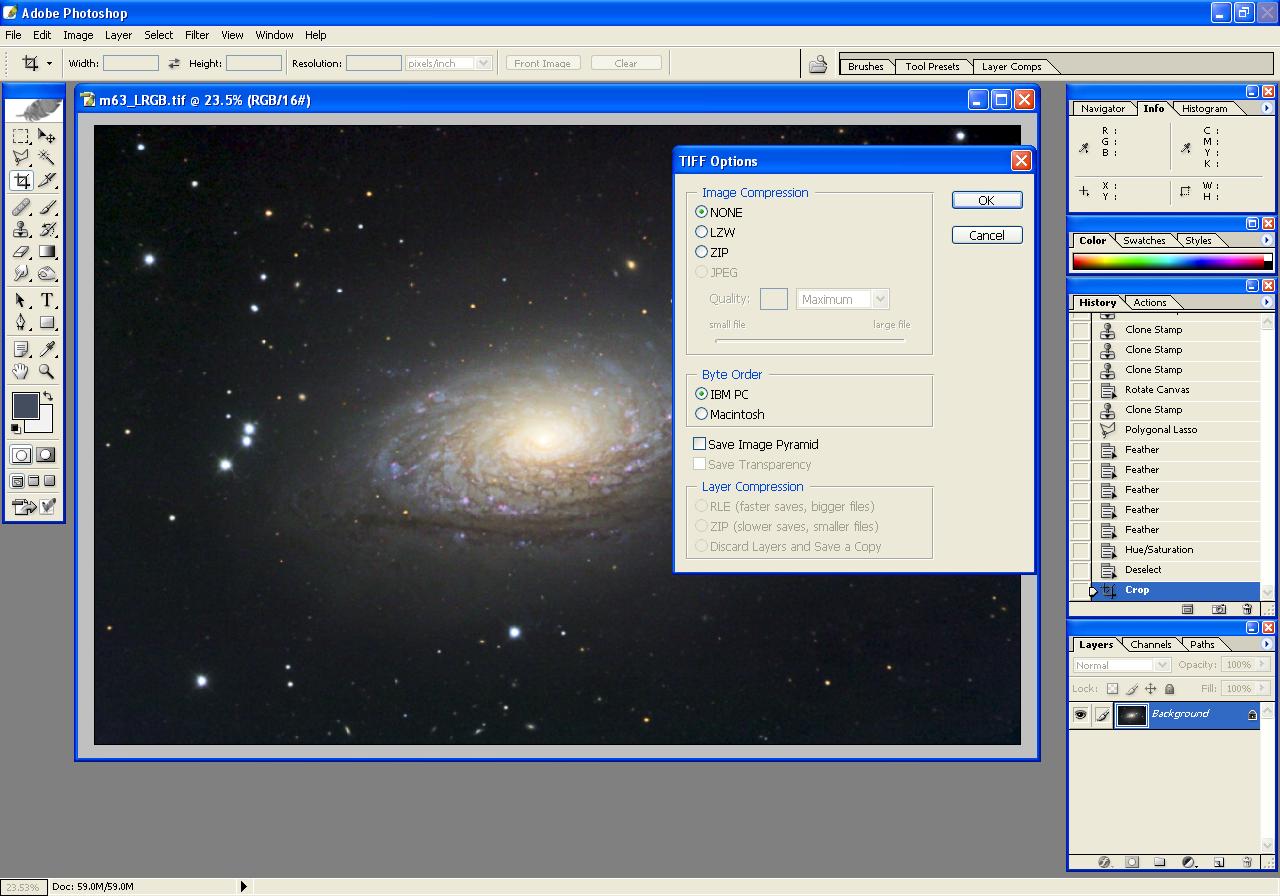This screenshot has height=896, width=1280.
Task: Enable Save Image Pyramid checkbox
Action: coord(700,444)
